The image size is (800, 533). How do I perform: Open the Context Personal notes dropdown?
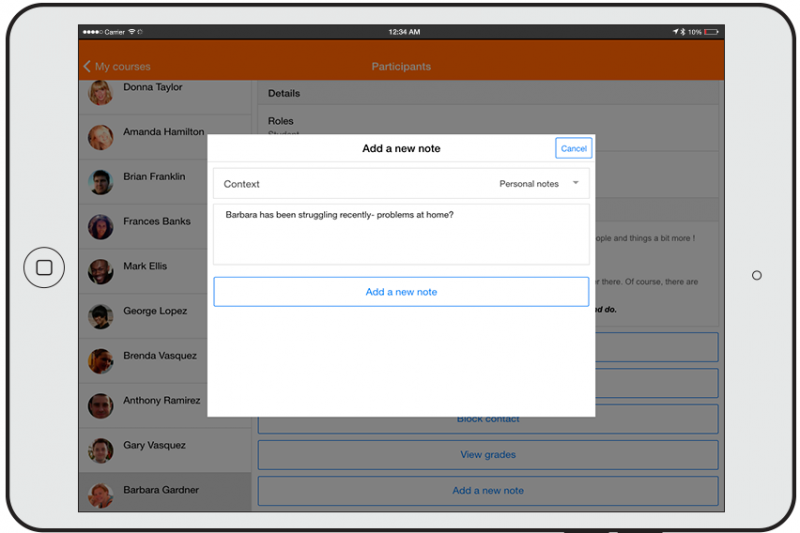tap(401, 184)
